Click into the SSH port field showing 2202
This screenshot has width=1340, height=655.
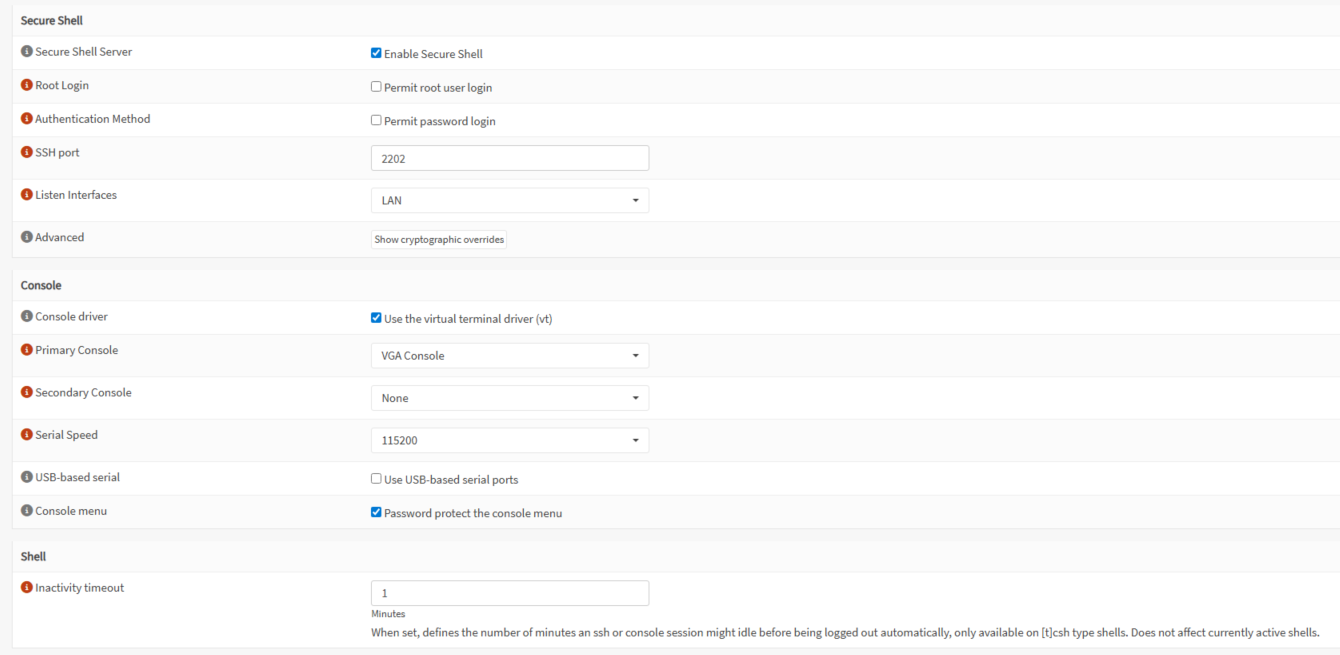[x=510, y=158]
